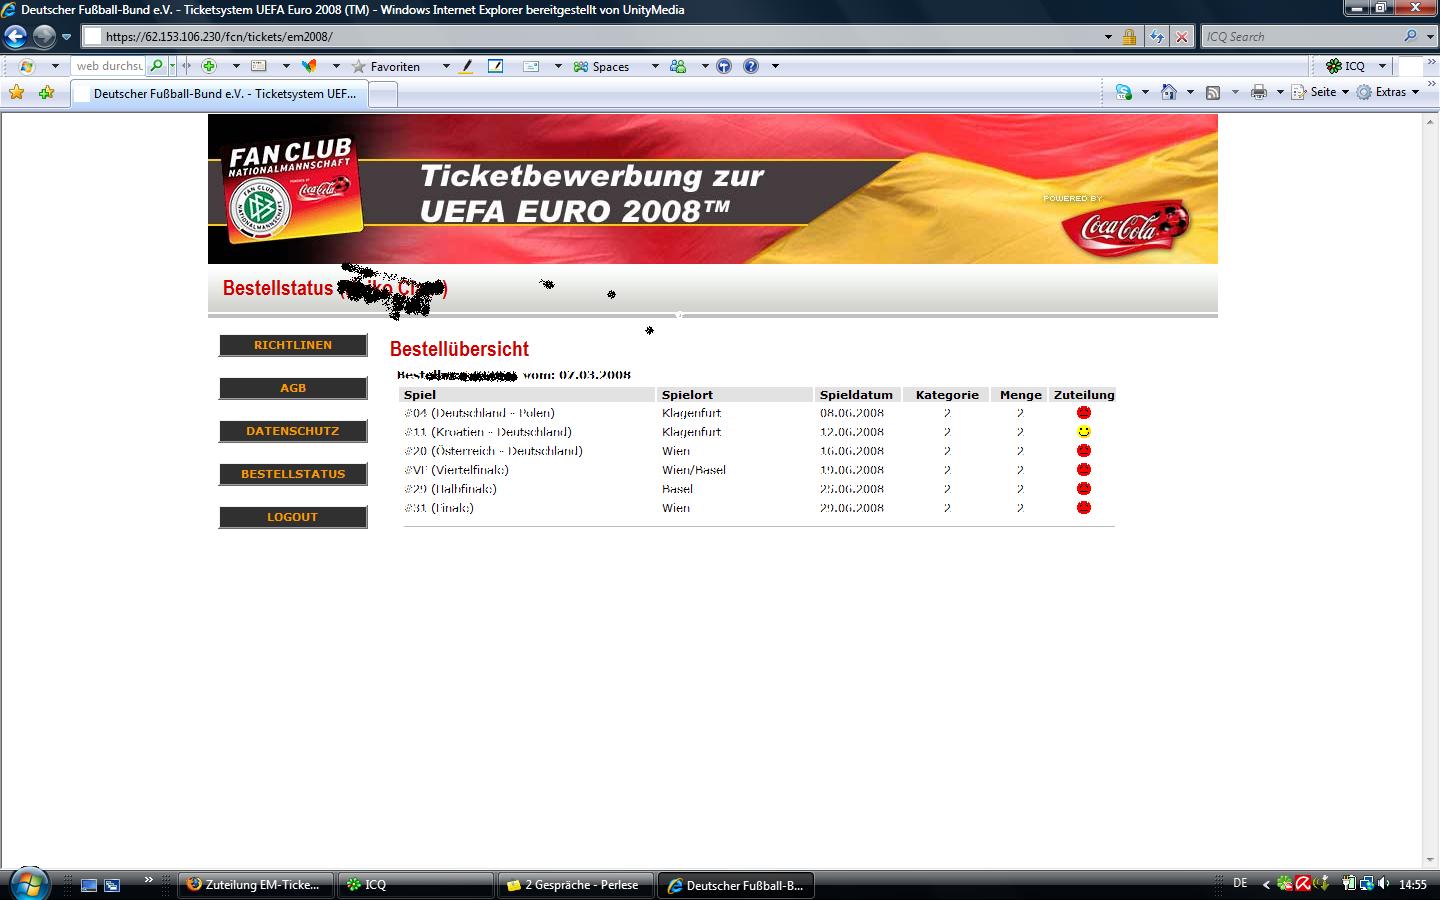Open the Favorites Center star icon
Viewport: 1440px width, 900px height.
(x=16, y=93)
